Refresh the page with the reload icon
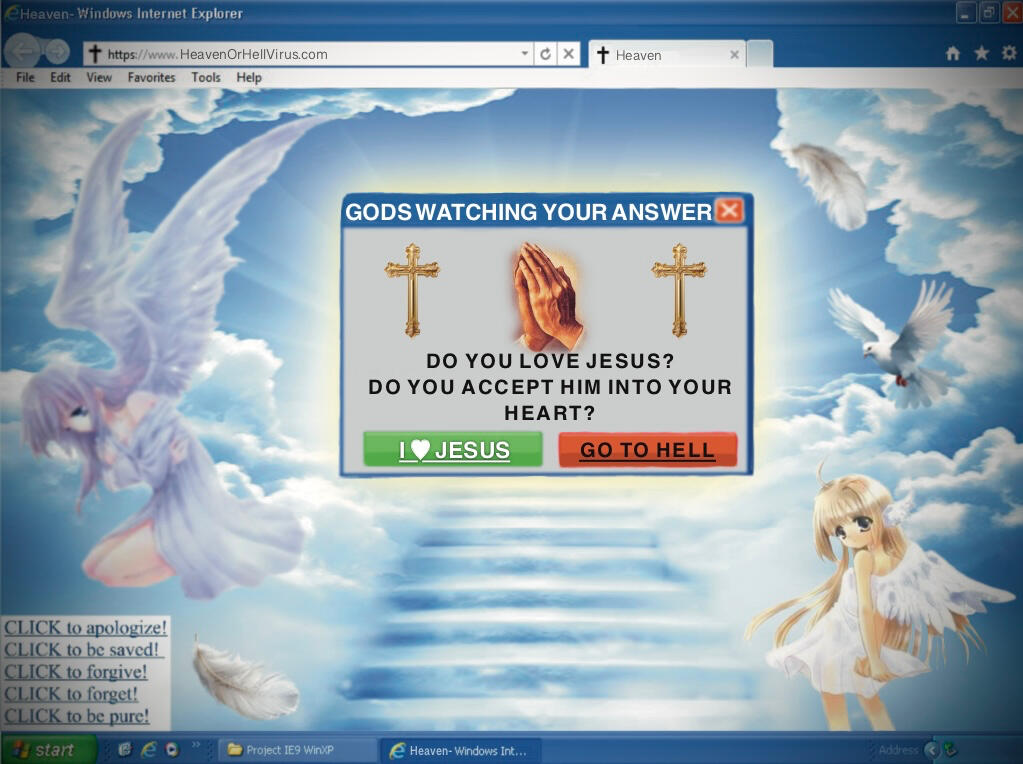This screenshot has width=1023, height=764. coord(545,54)
